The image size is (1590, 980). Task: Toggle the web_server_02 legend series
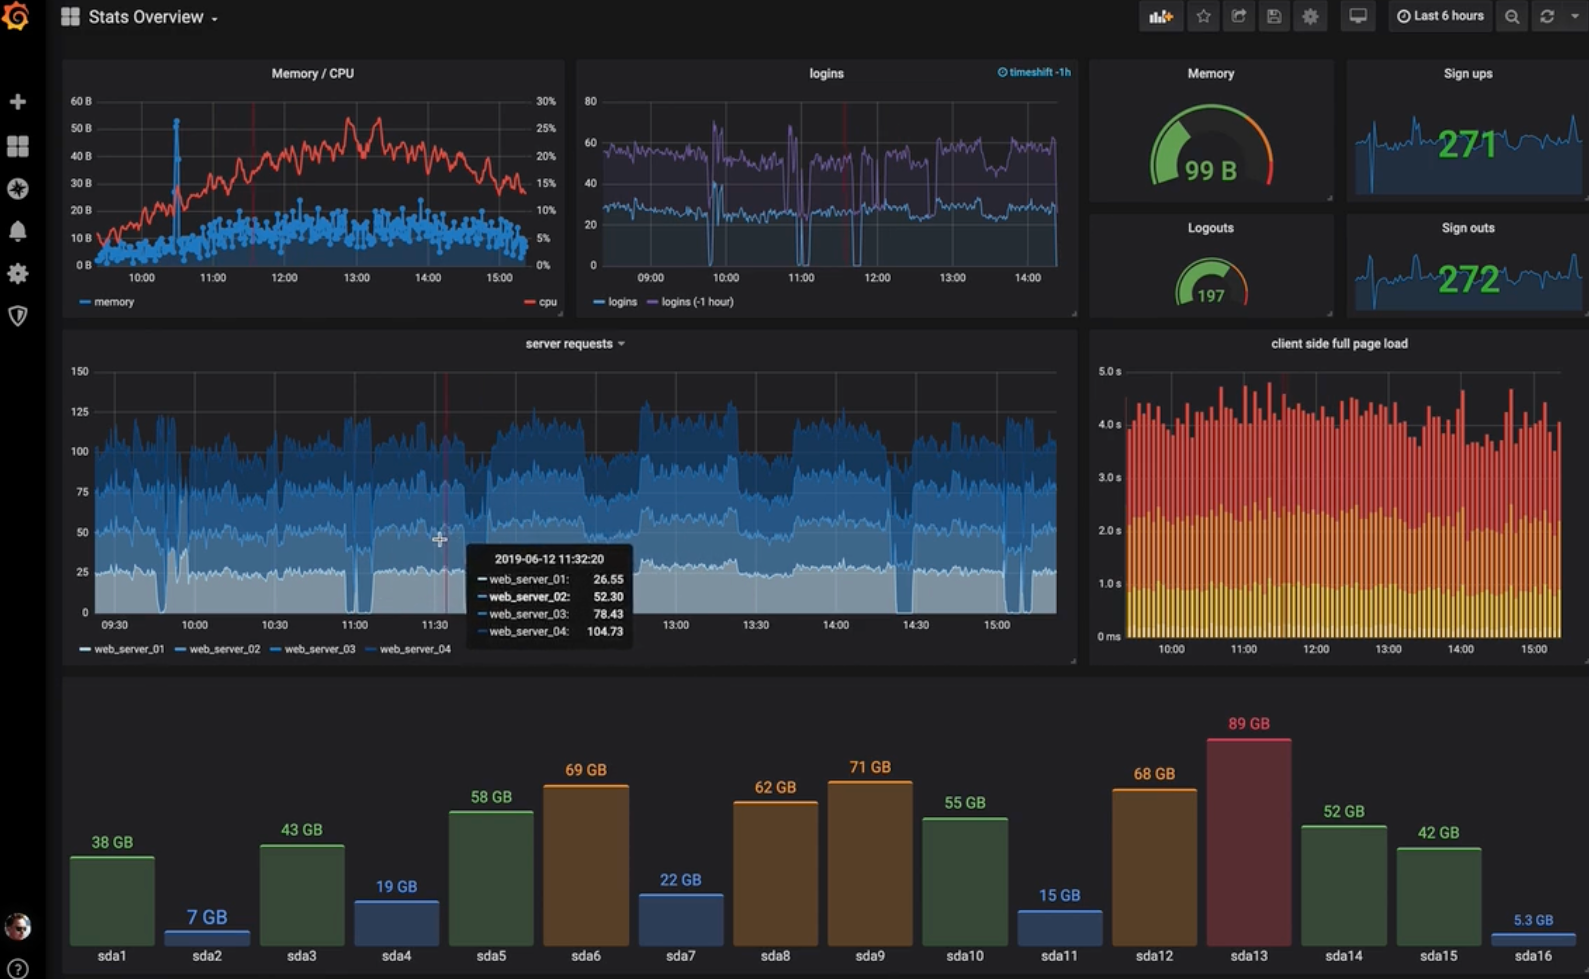[223, 649]
